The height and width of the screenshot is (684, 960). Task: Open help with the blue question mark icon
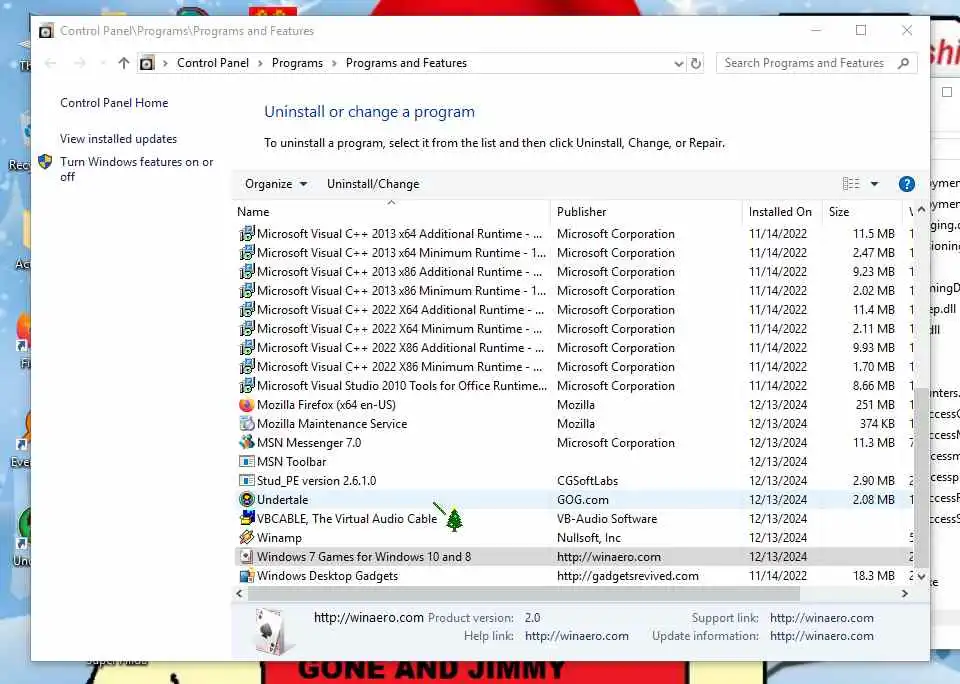coord(907,184)
